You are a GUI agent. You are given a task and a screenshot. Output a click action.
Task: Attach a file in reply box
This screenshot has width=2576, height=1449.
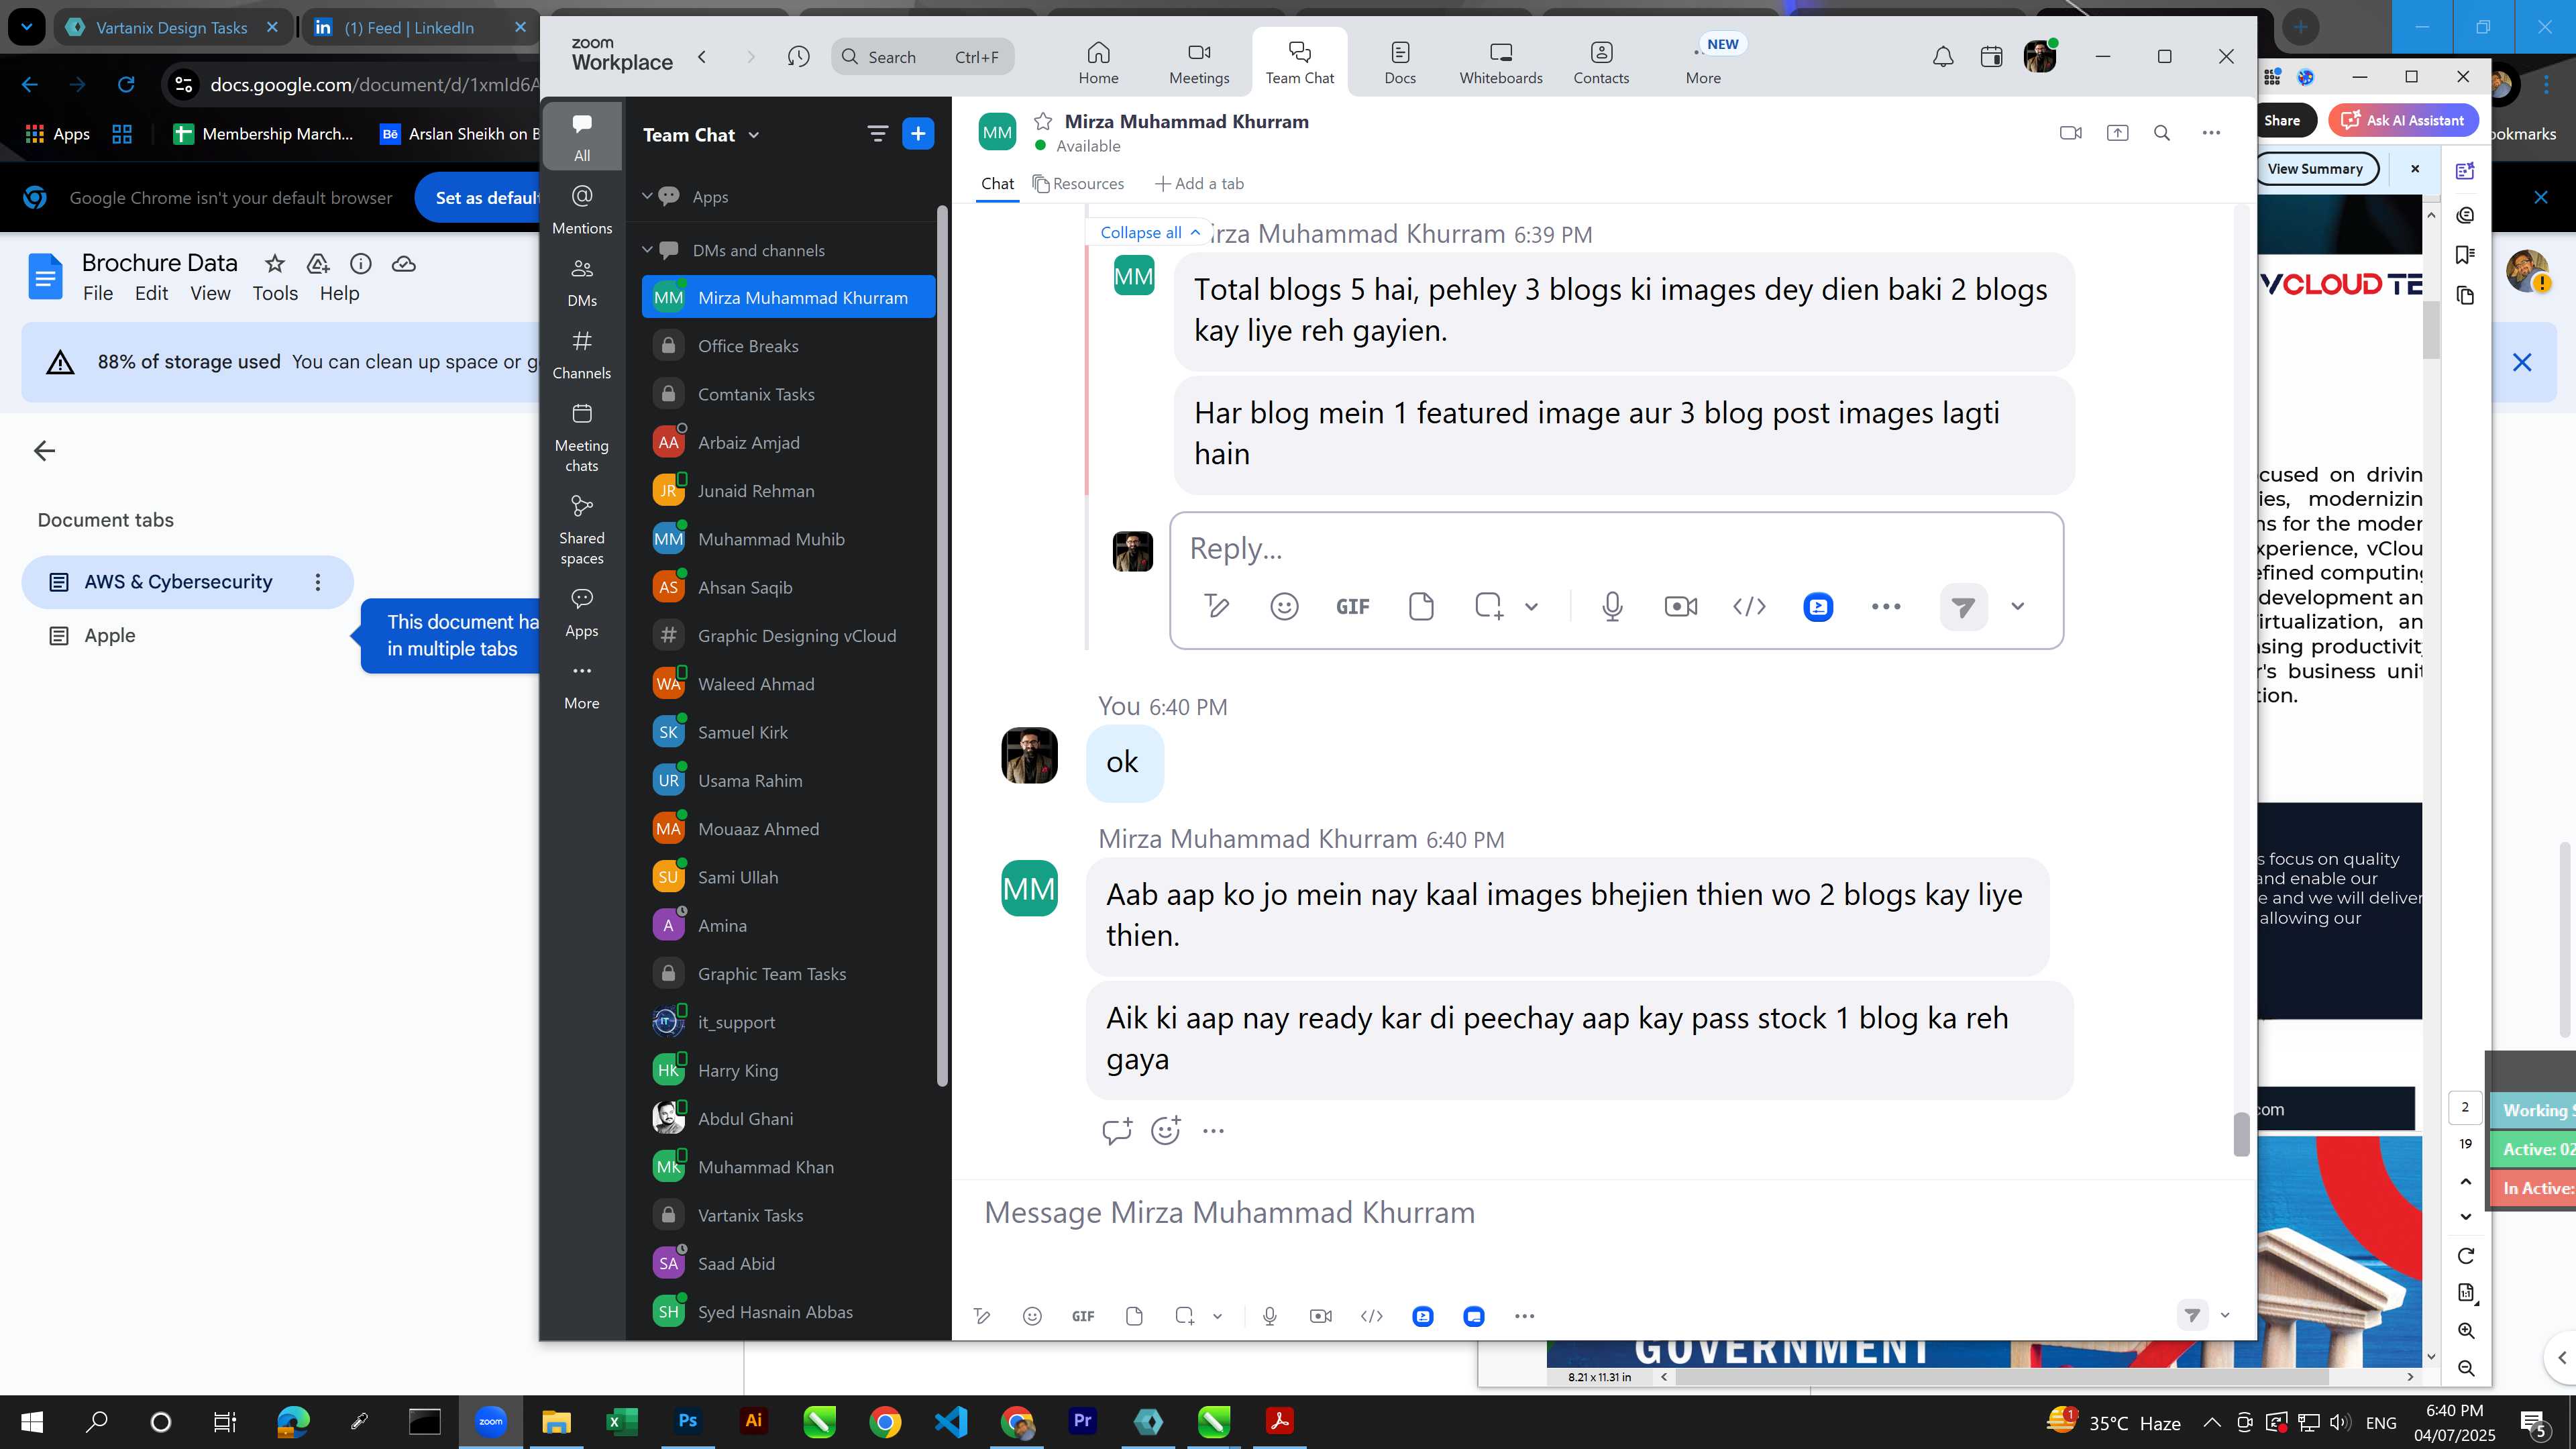(1420, 606)
